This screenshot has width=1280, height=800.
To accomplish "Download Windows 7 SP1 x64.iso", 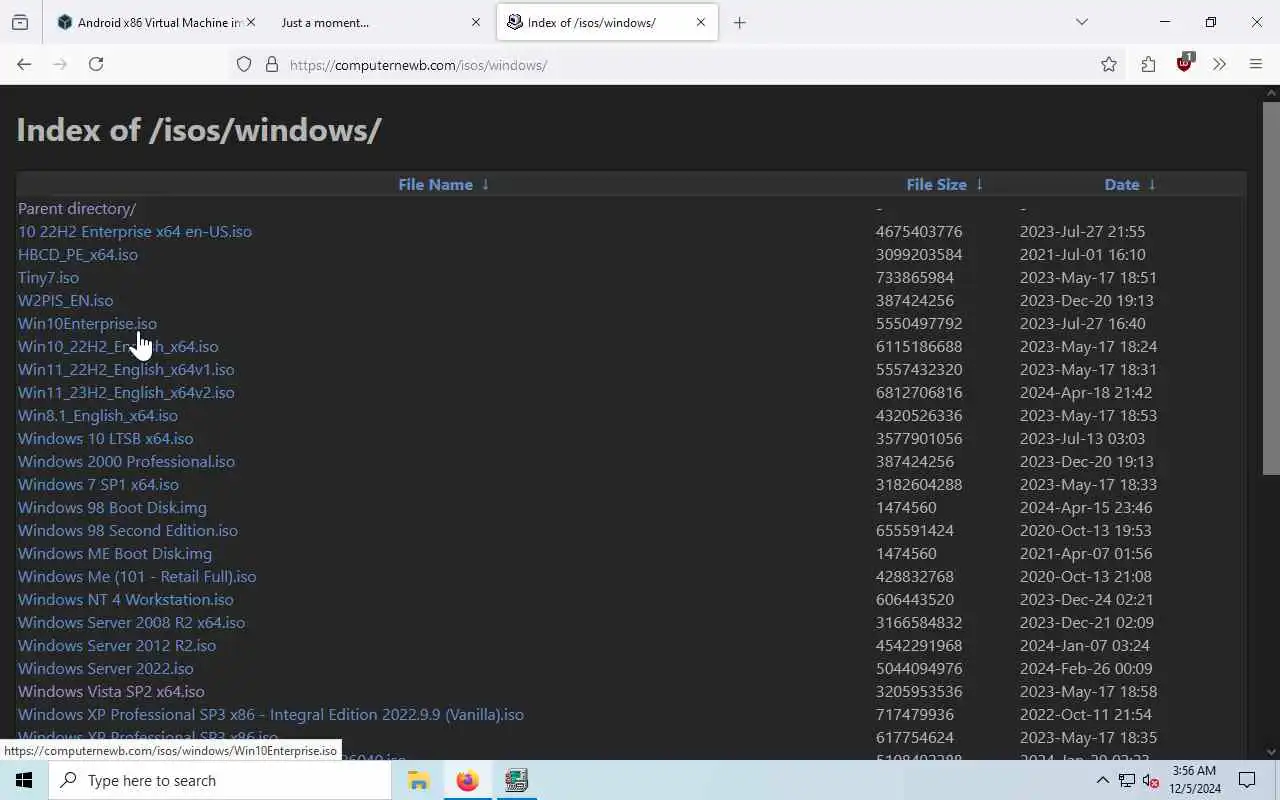I will pyautogui.click(x=98, y=484).
